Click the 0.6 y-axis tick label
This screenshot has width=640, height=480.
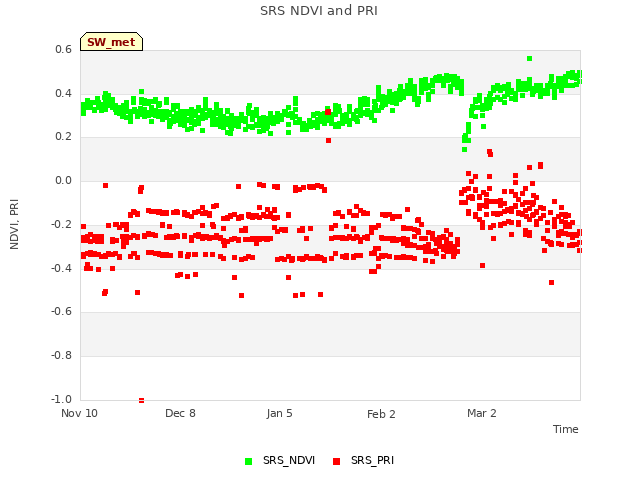[63, 49]
